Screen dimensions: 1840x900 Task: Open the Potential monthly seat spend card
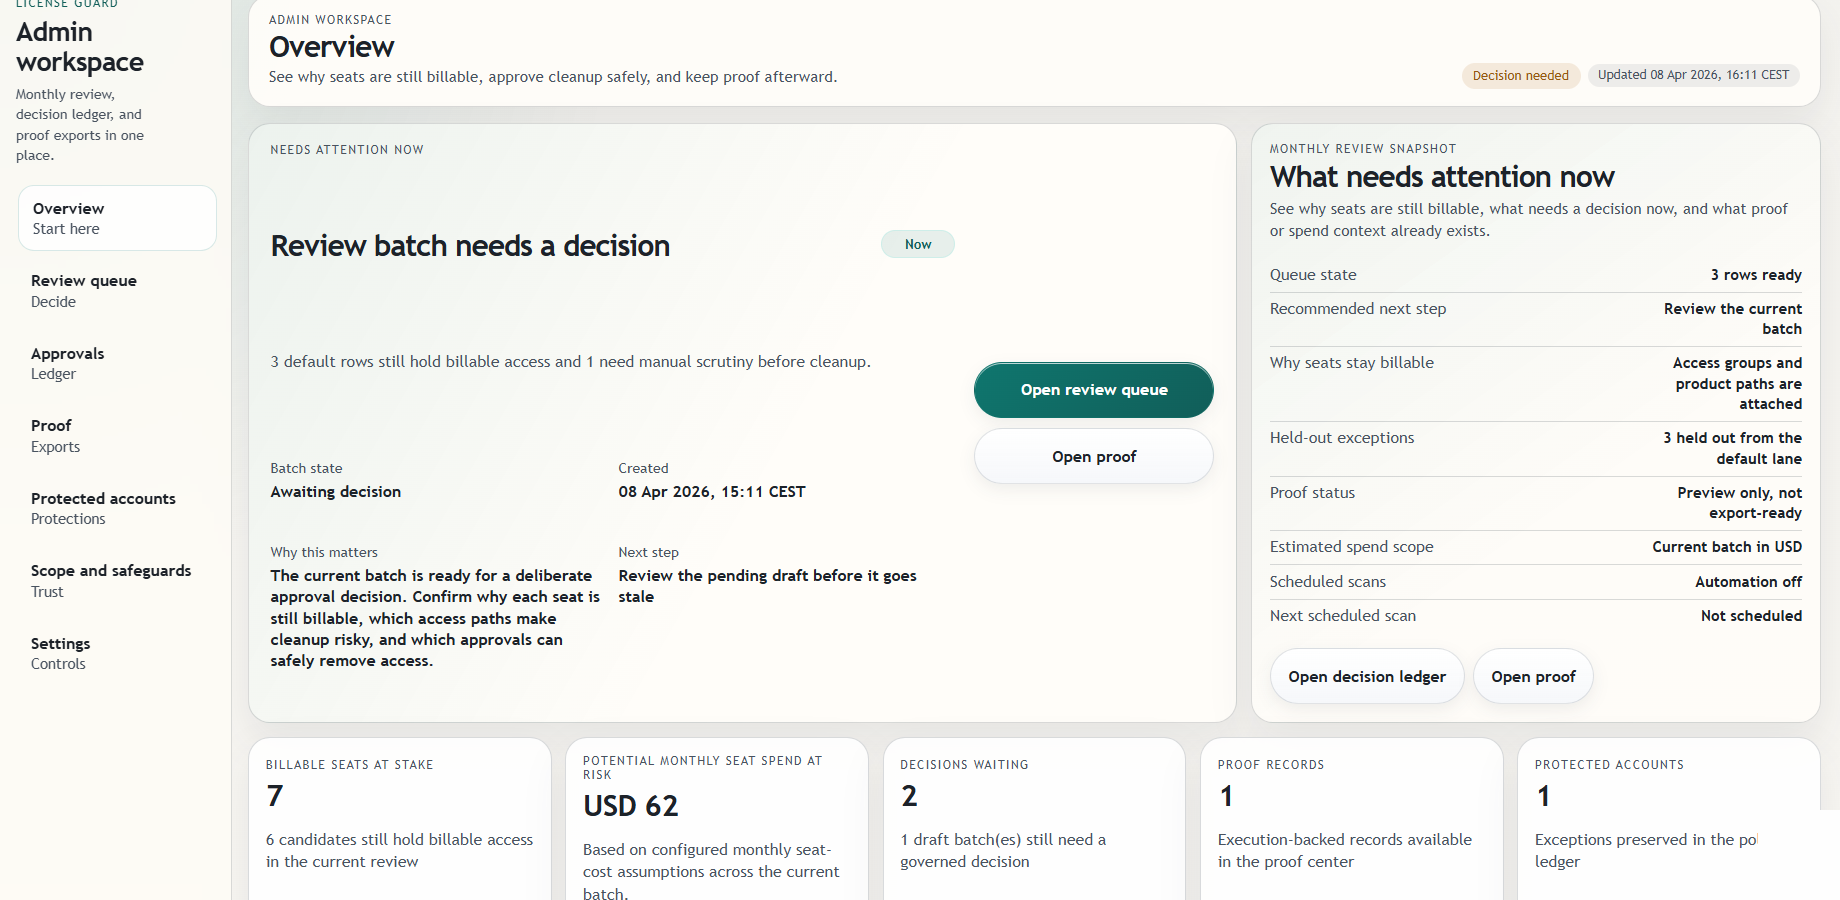click(716, 820)
